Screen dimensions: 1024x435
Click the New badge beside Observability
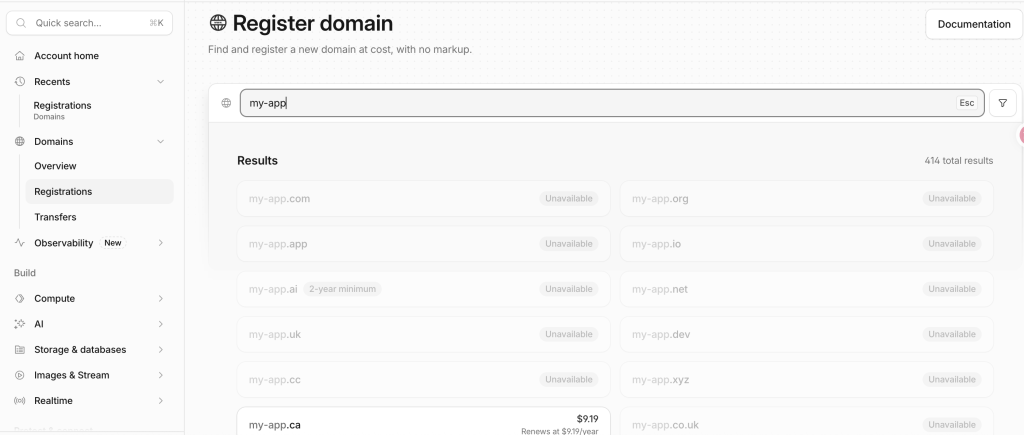112,243
